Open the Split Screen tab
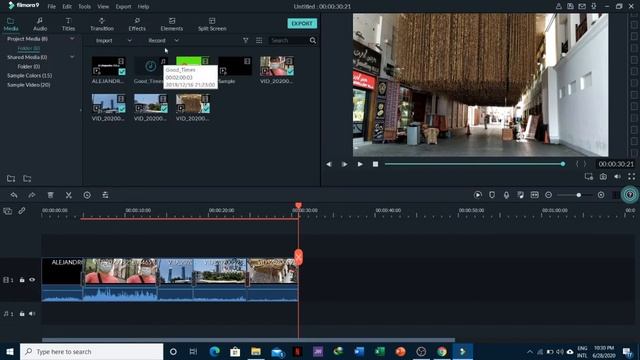The width and height of the screenshot is (640, 360). coord(212,24)
